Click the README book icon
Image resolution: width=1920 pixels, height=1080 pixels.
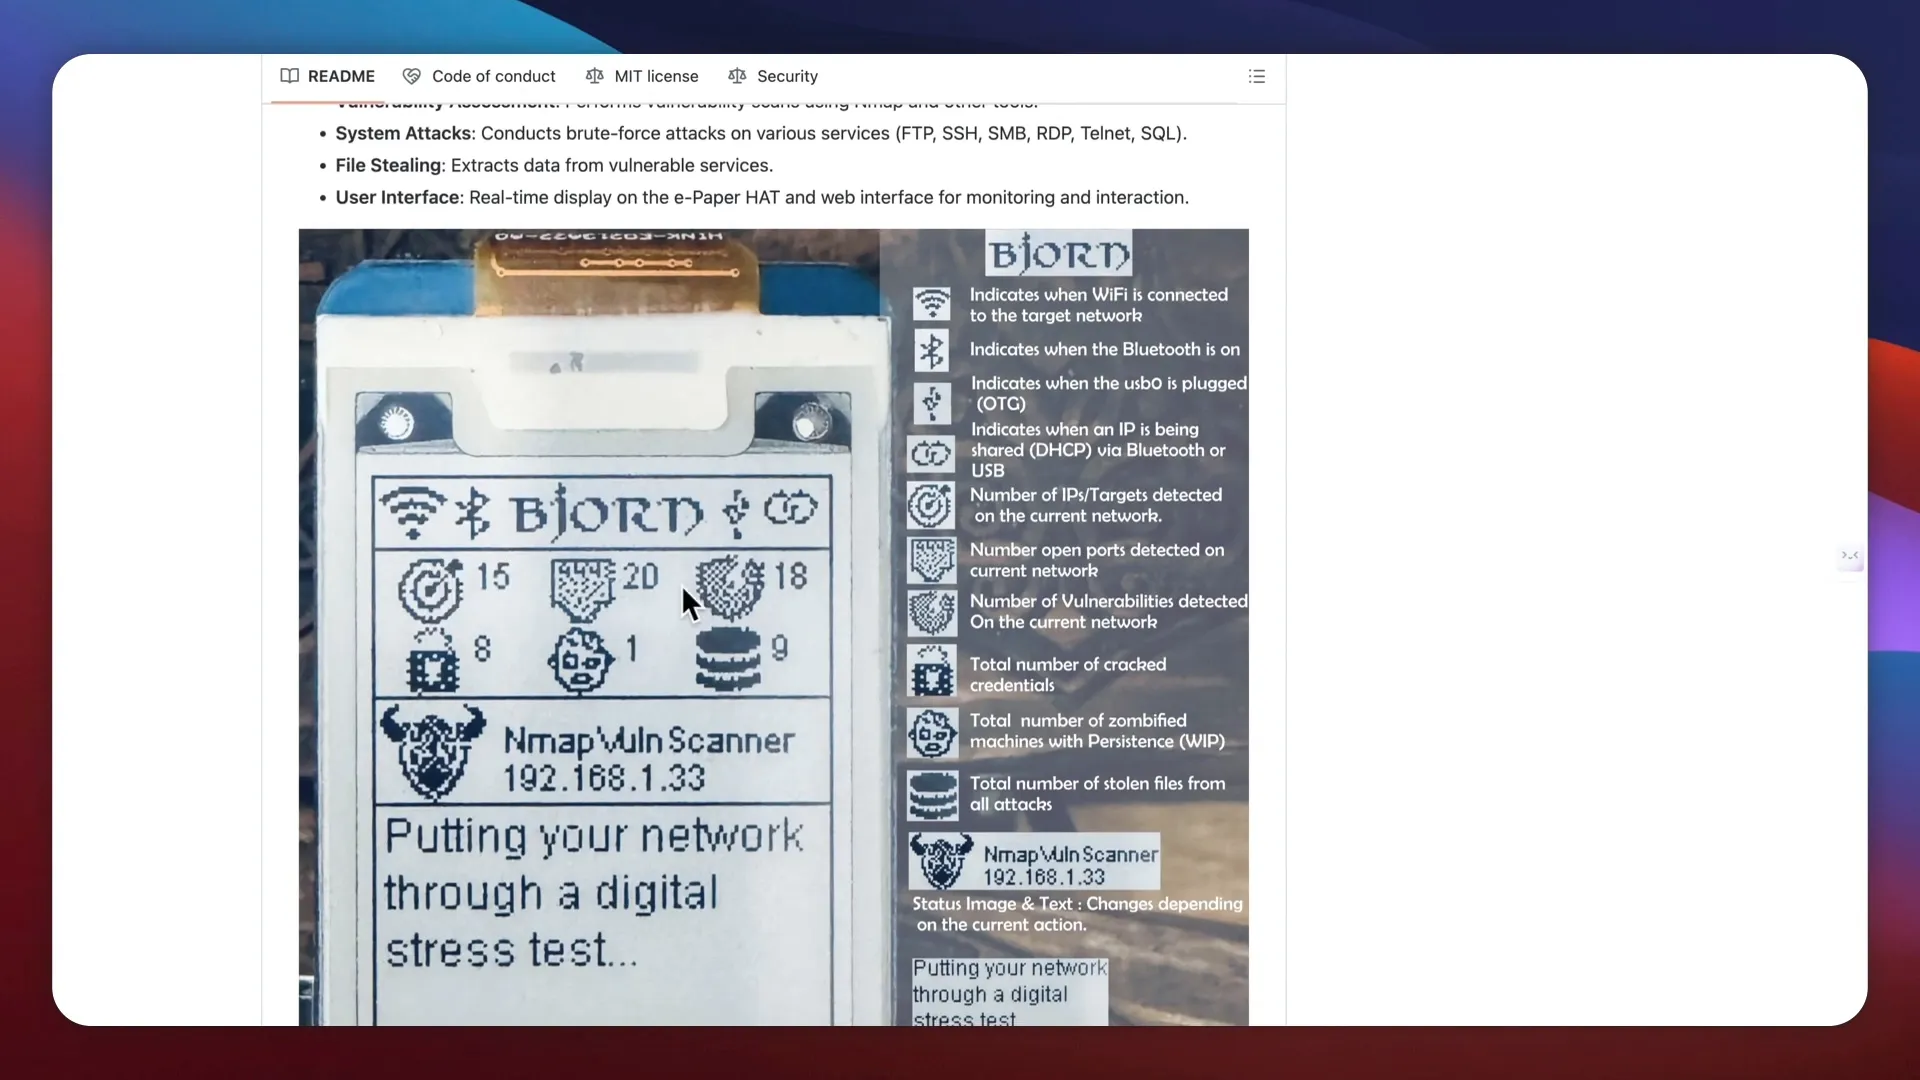click(x=290, y=76)
